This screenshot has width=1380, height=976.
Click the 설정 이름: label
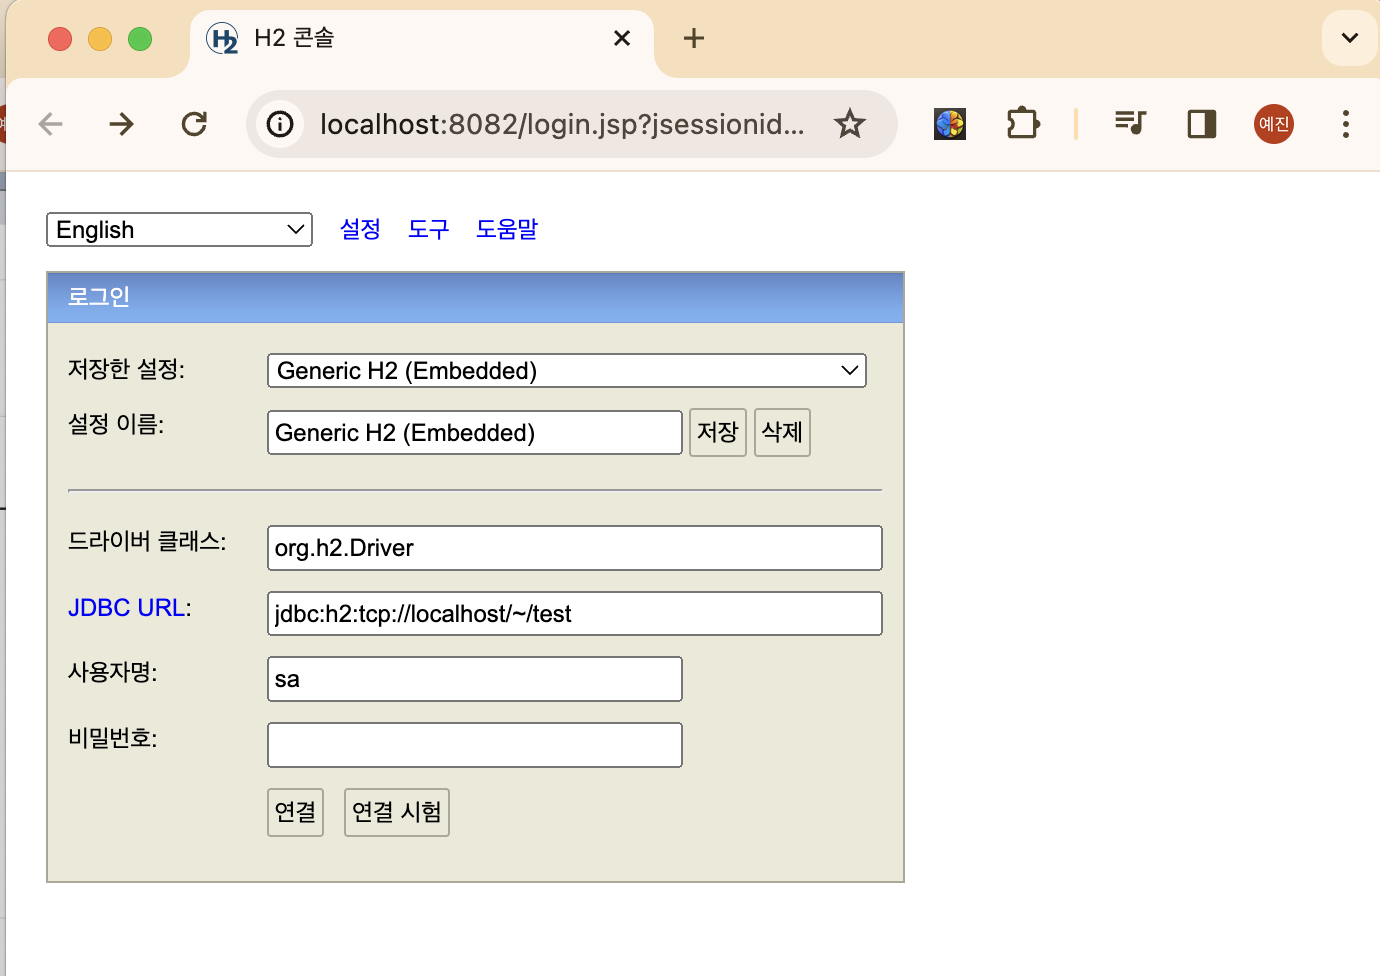116,424
